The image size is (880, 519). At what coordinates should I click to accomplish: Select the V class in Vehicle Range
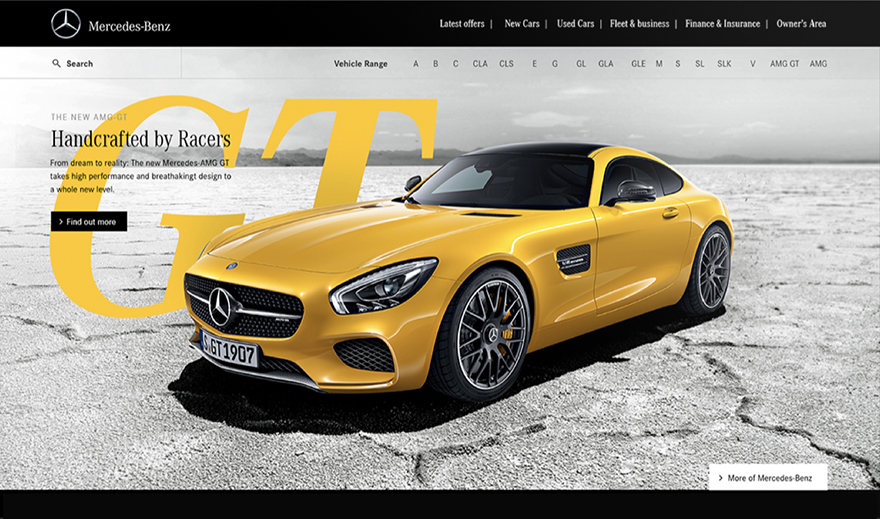753,64
